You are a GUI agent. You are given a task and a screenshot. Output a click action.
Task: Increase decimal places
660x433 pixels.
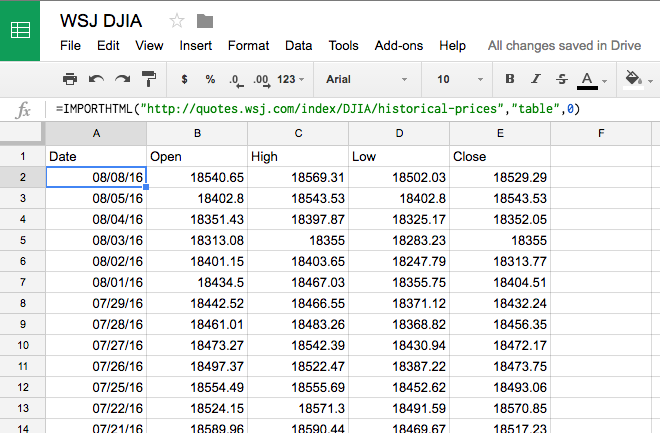[x=262, y=79]
